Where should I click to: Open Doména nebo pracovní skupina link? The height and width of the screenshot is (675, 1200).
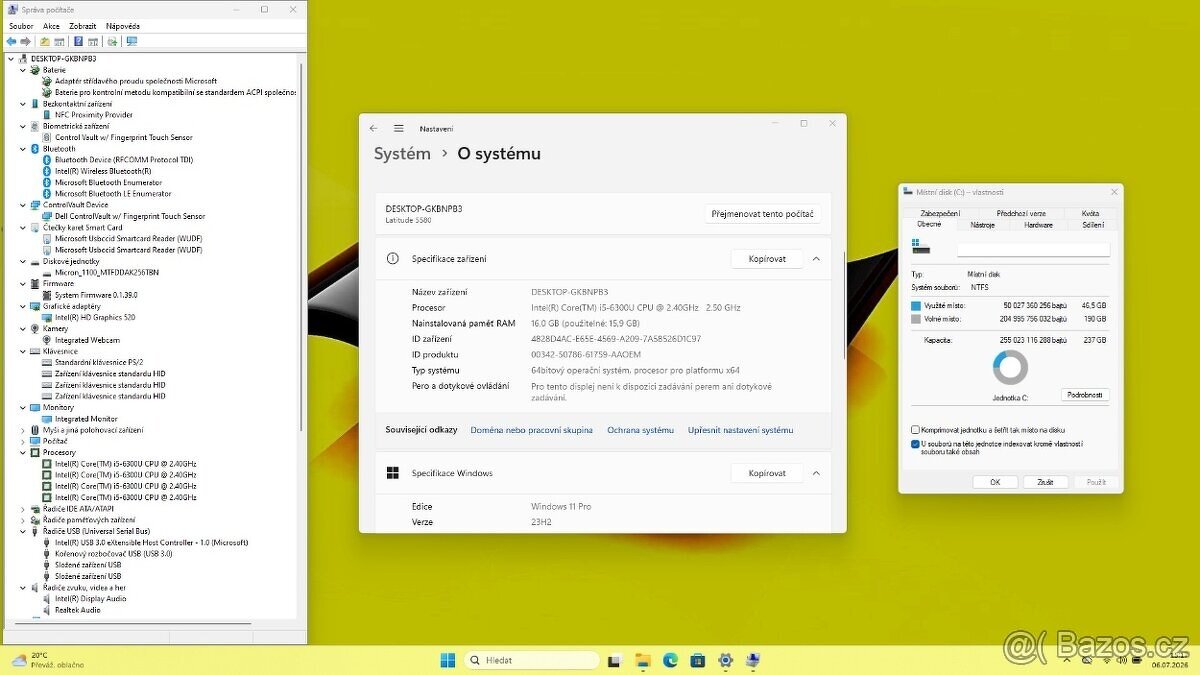click(x=531, y=430)
